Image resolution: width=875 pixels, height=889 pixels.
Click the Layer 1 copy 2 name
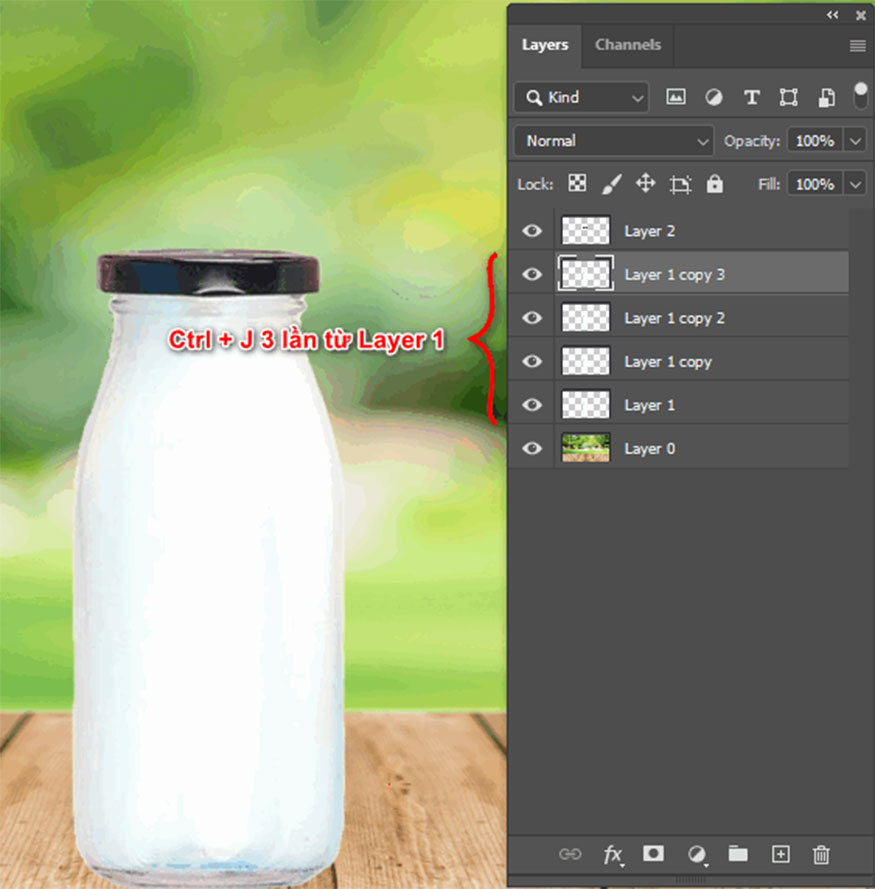[x=674, y=319]
